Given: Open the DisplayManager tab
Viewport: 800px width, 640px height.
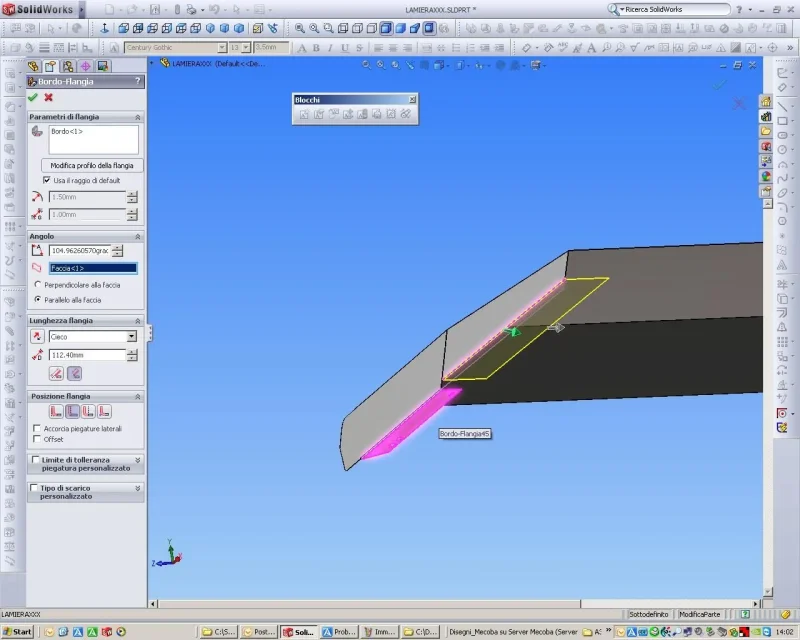Looking at the screenshot, I should pyautogui.click(x=103, y=66).
